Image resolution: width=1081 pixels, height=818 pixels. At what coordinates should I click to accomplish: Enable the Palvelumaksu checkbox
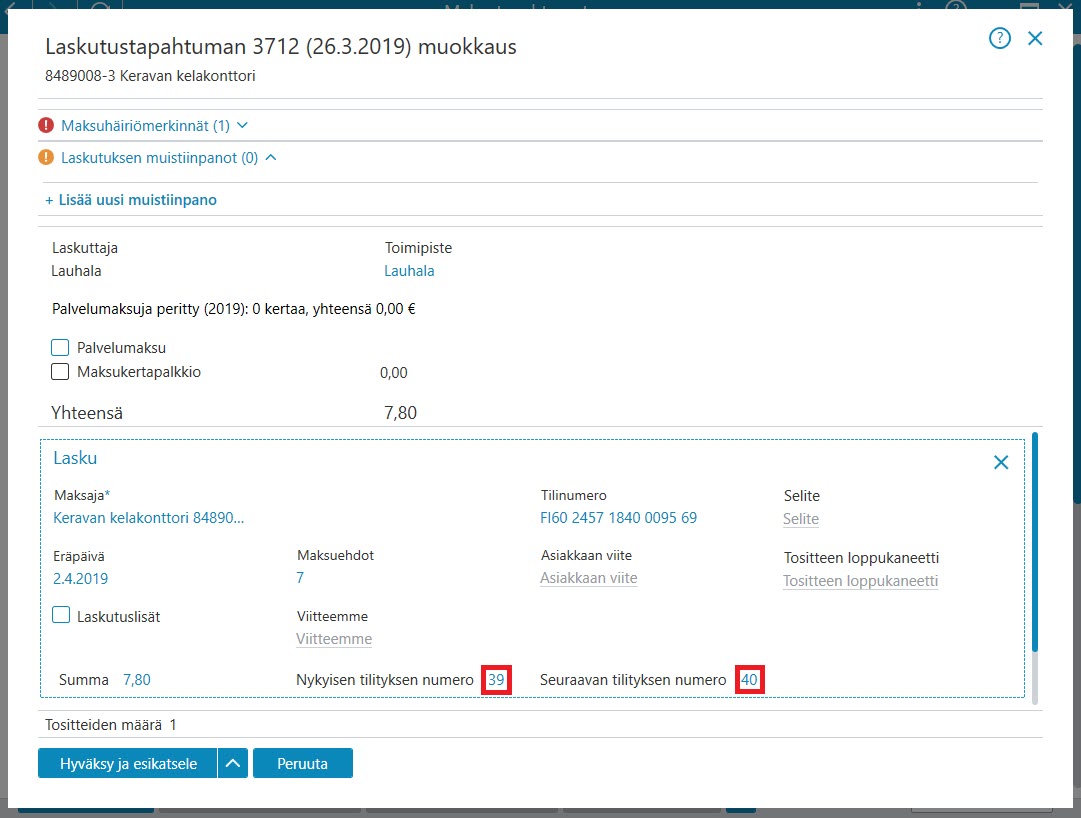point(60,347)
